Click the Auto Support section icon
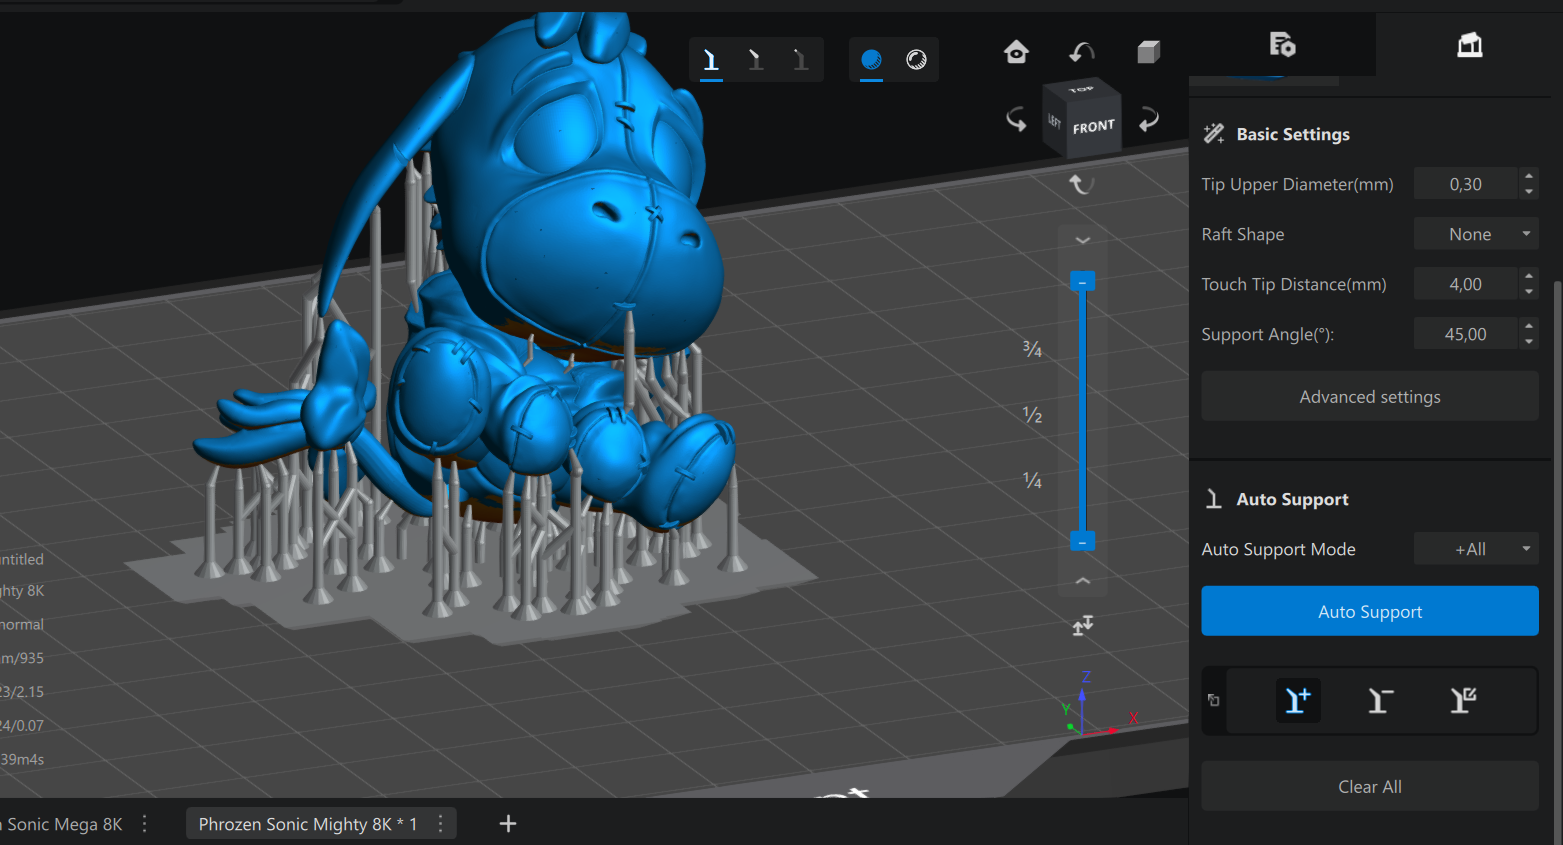Image resolution: width=1563 pixels, height=845 pixels. pos(1213,499)
